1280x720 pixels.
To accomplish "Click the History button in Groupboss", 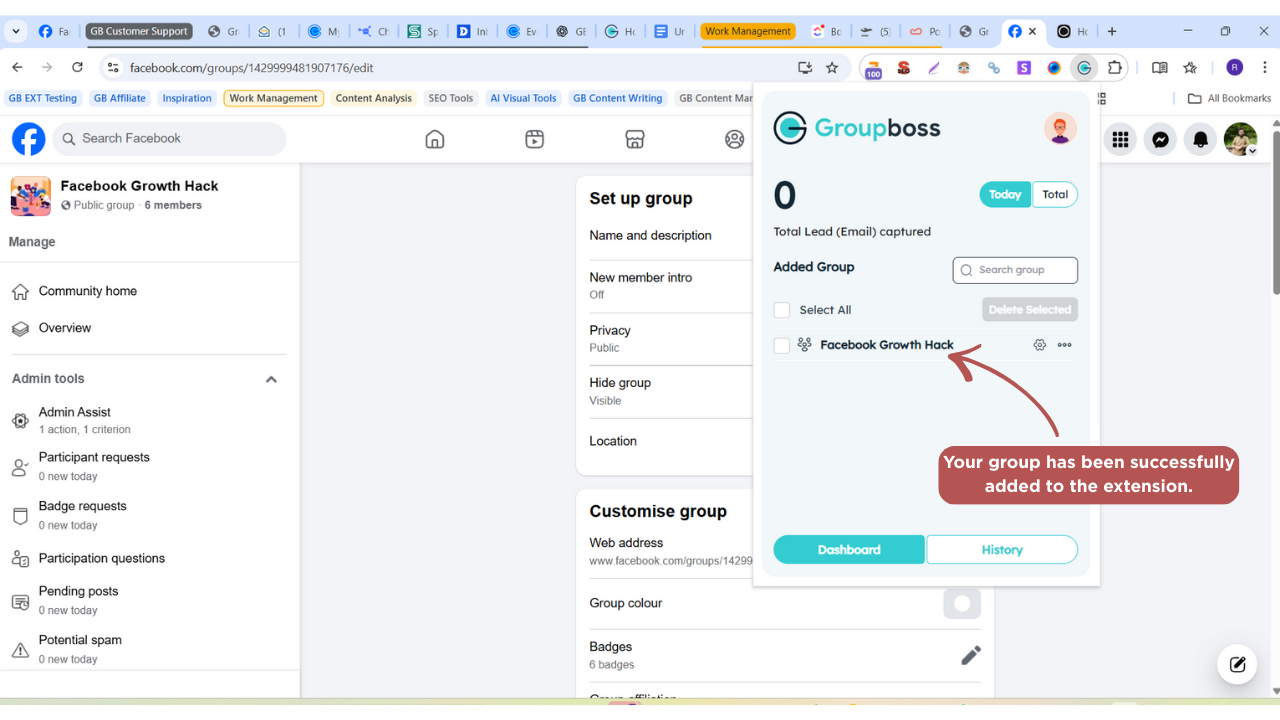I will click(1002, 550).
